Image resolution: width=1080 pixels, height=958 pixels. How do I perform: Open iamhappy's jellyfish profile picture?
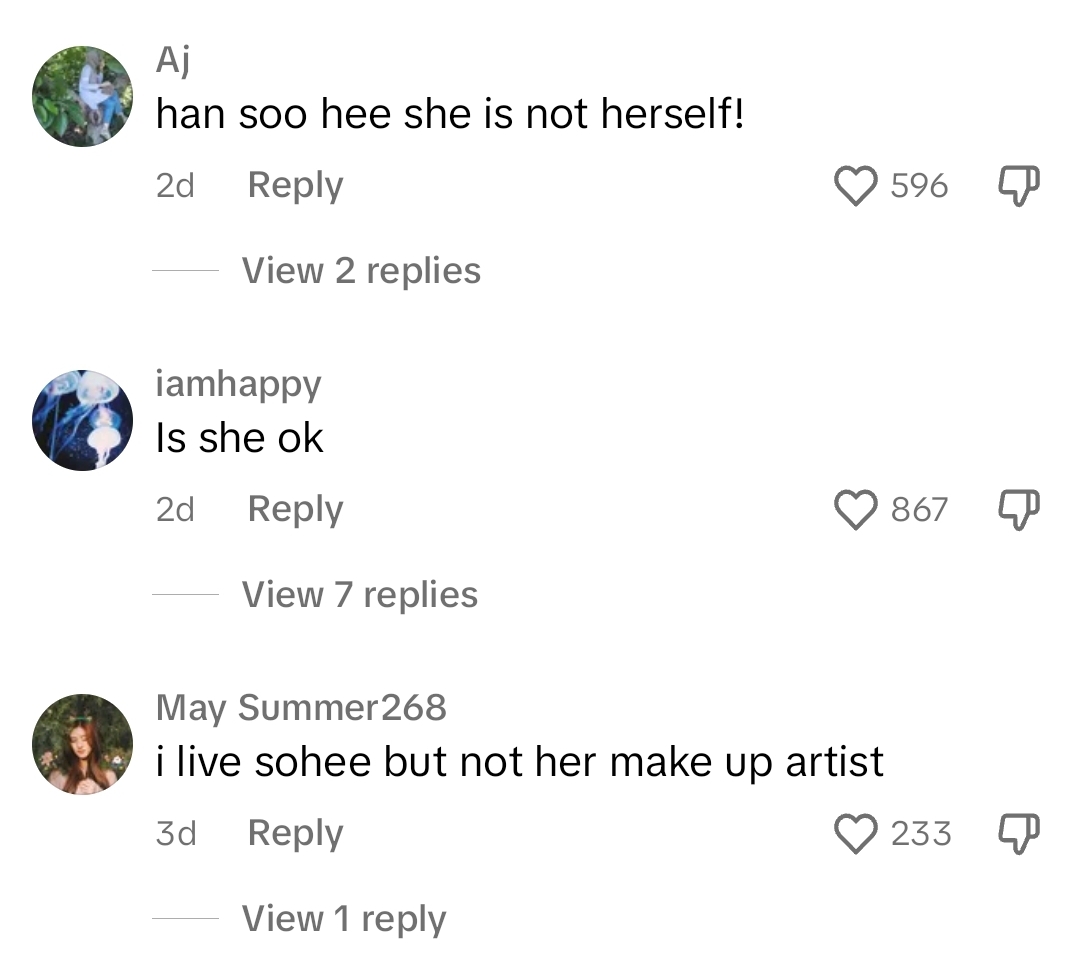83,419
